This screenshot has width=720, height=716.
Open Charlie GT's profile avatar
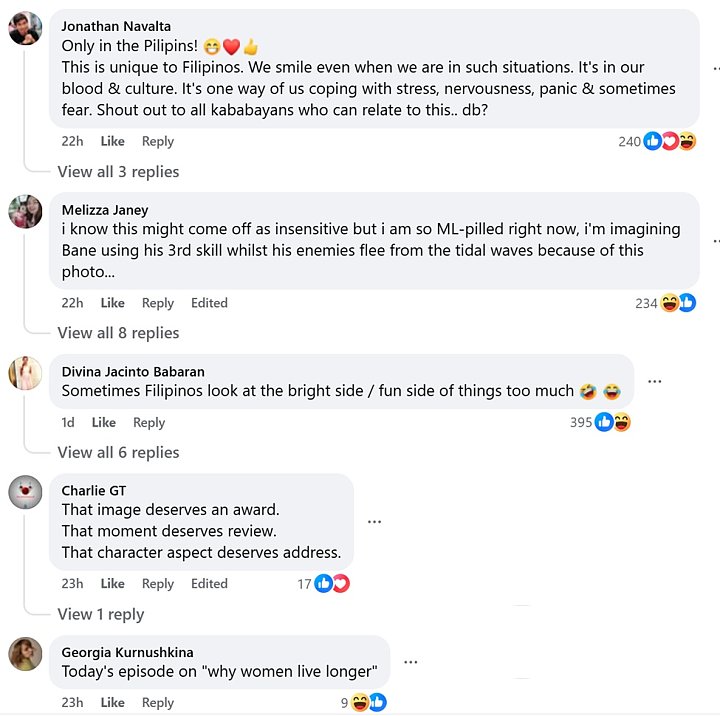pyautogui.click(x=25, y=492)
